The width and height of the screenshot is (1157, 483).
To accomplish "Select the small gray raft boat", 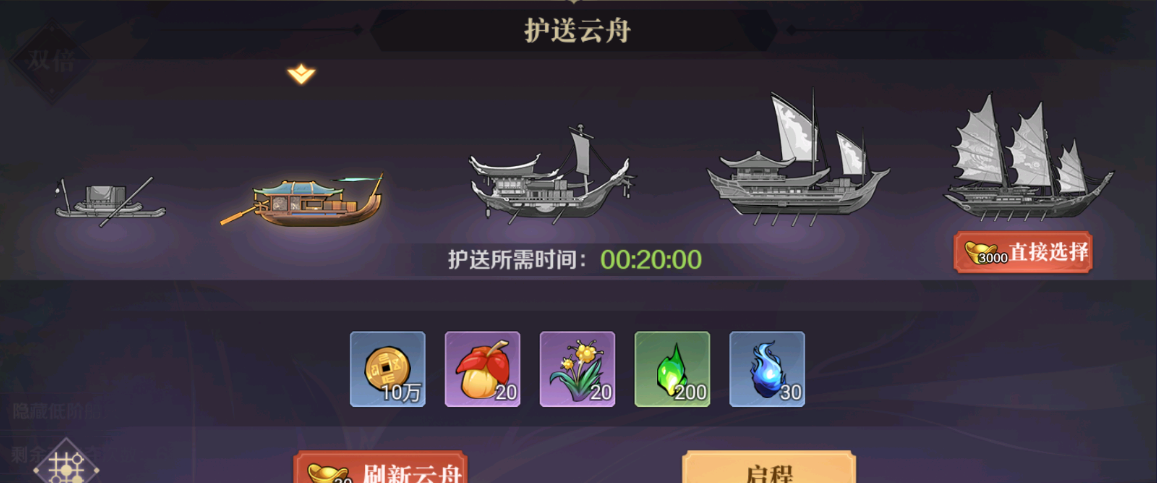I will (109, 202).
